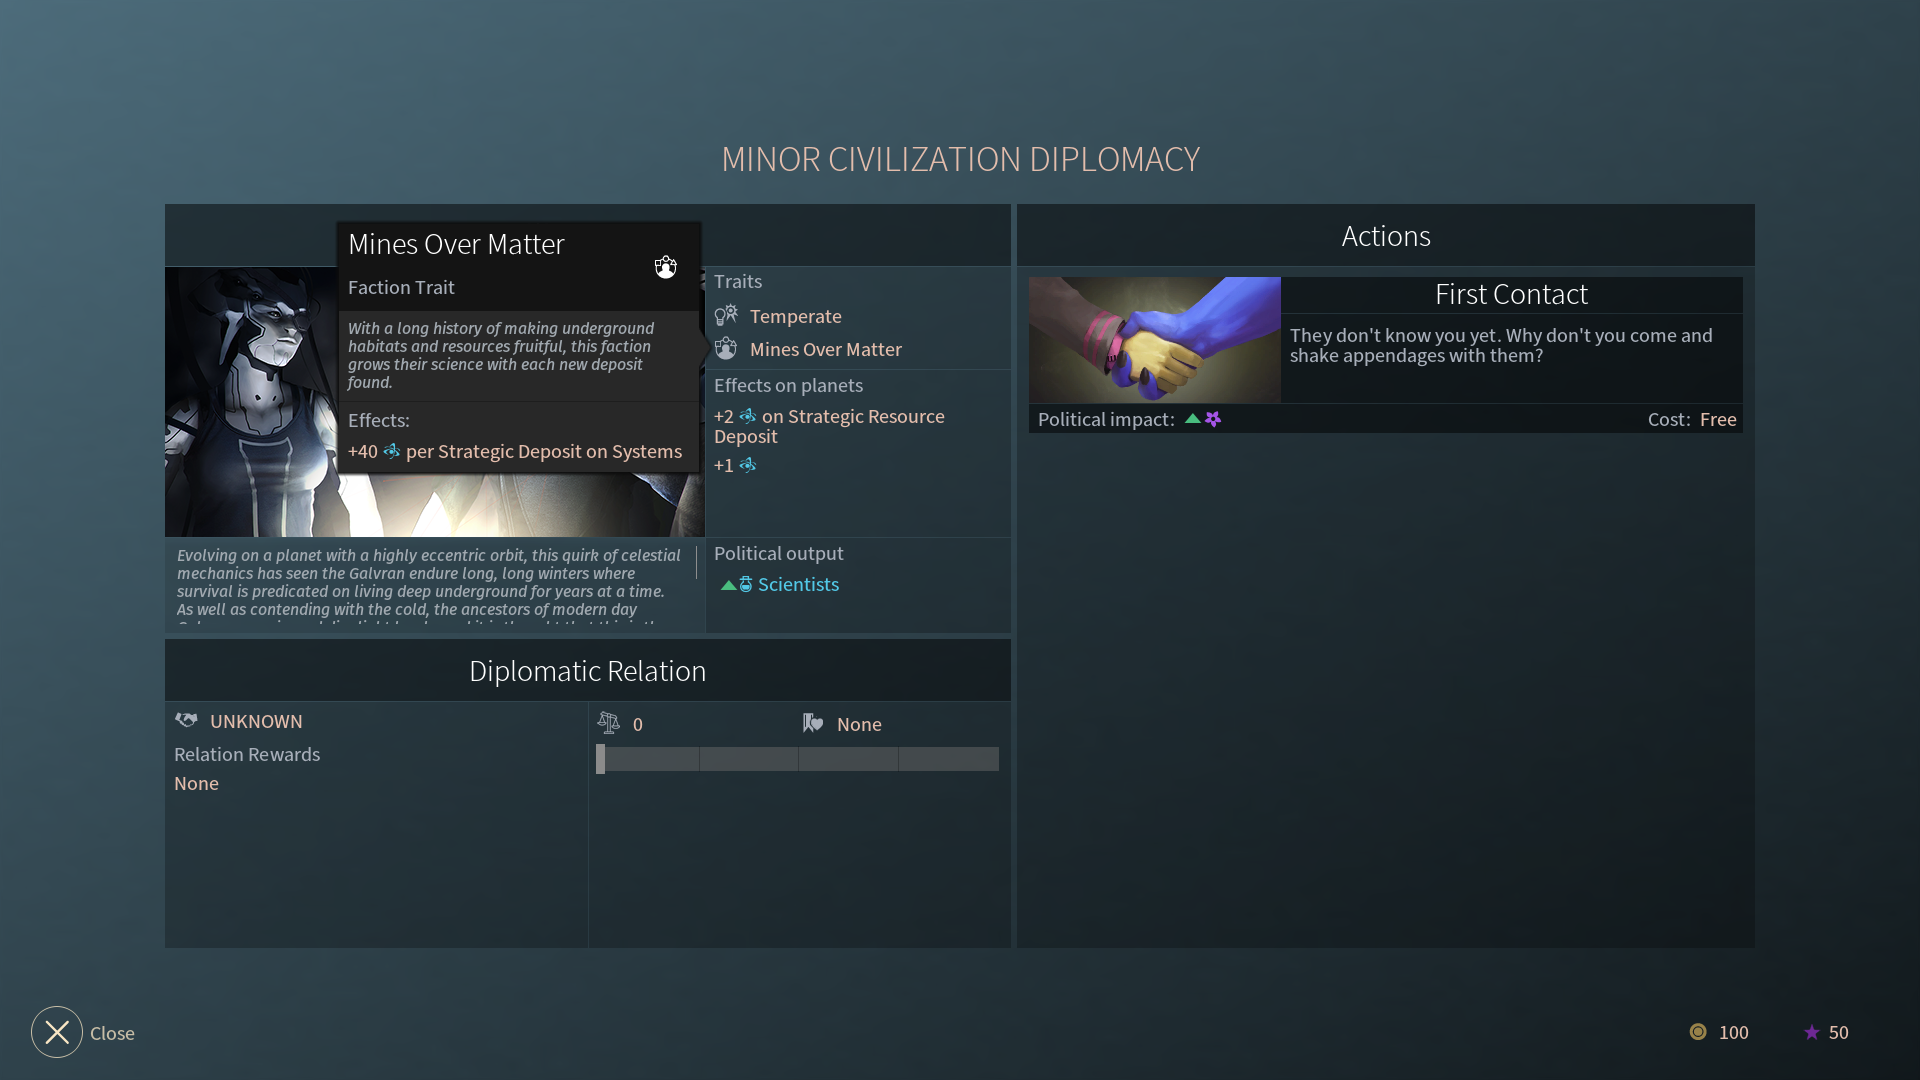1920x1080 pixels.
Task: Toggle the green up-arrow beside Scientists
Action: 727,584
